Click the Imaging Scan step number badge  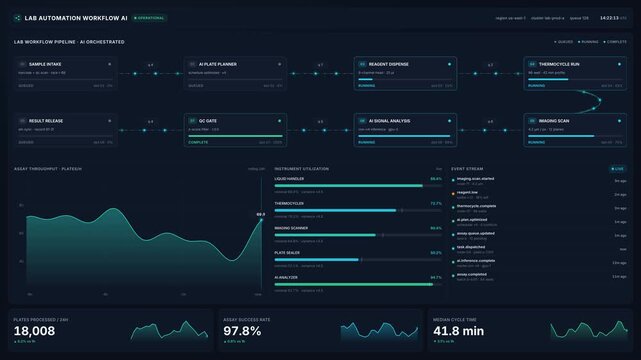coord(532,121)
